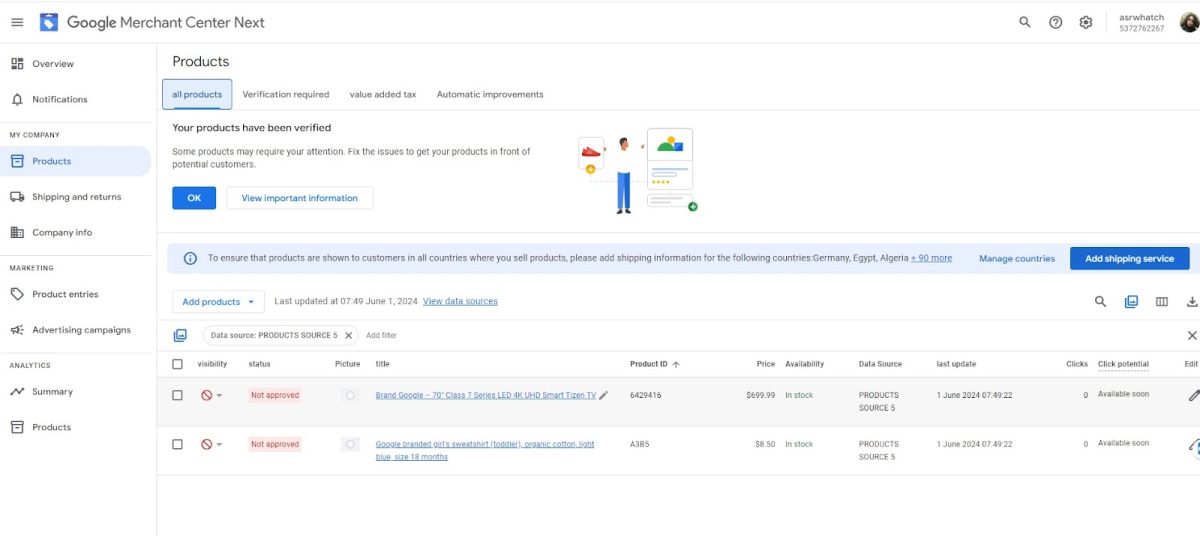Click the $8.50 price cell

tap(764, 444)
